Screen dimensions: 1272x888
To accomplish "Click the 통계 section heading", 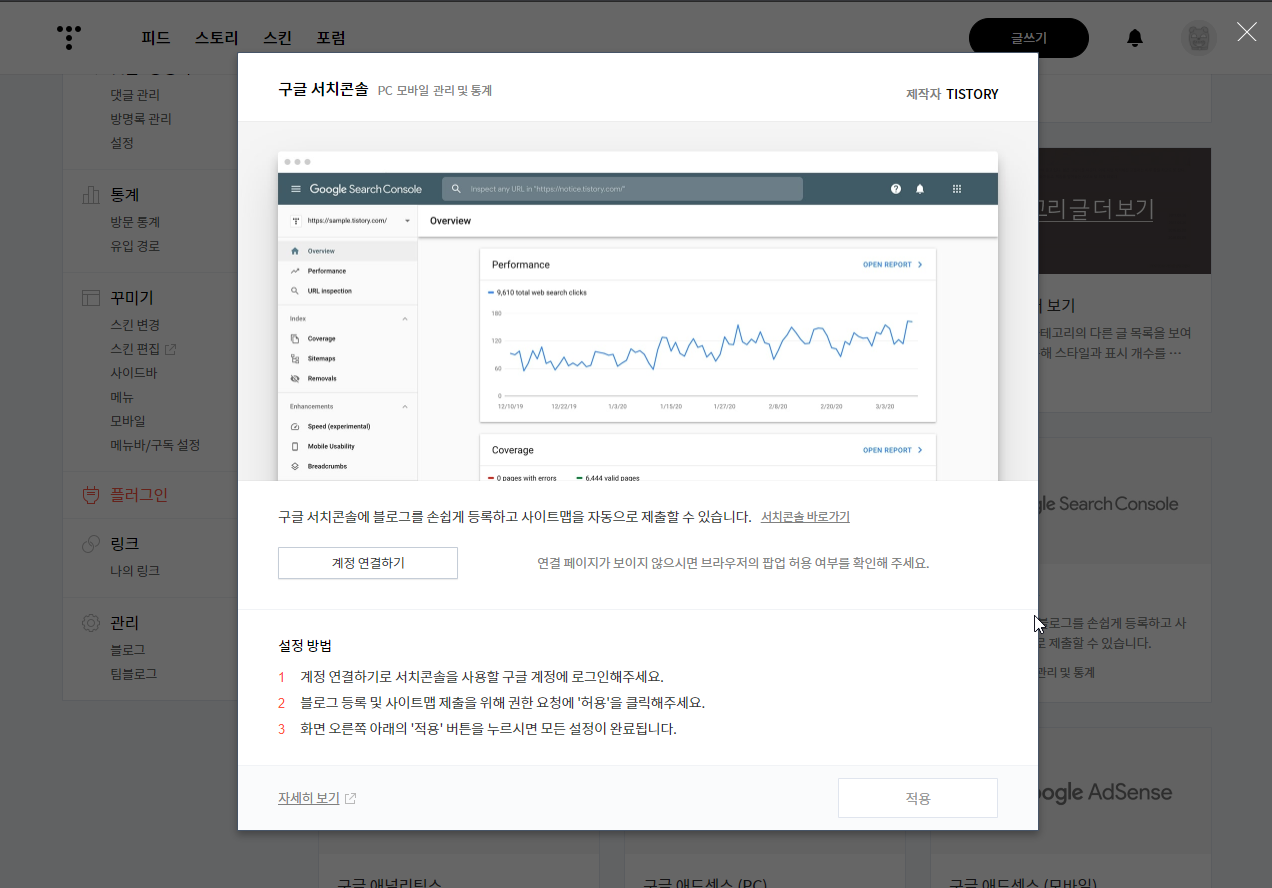I will click(125, 194).
